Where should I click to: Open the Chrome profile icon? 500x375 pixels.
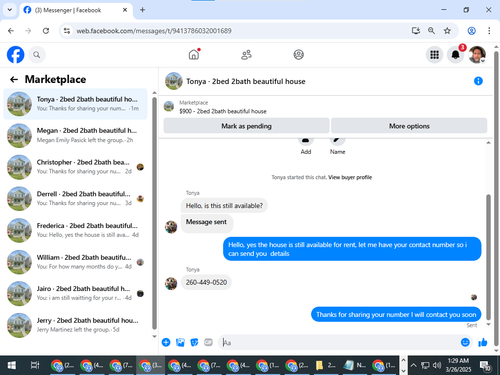pos(471,31)
